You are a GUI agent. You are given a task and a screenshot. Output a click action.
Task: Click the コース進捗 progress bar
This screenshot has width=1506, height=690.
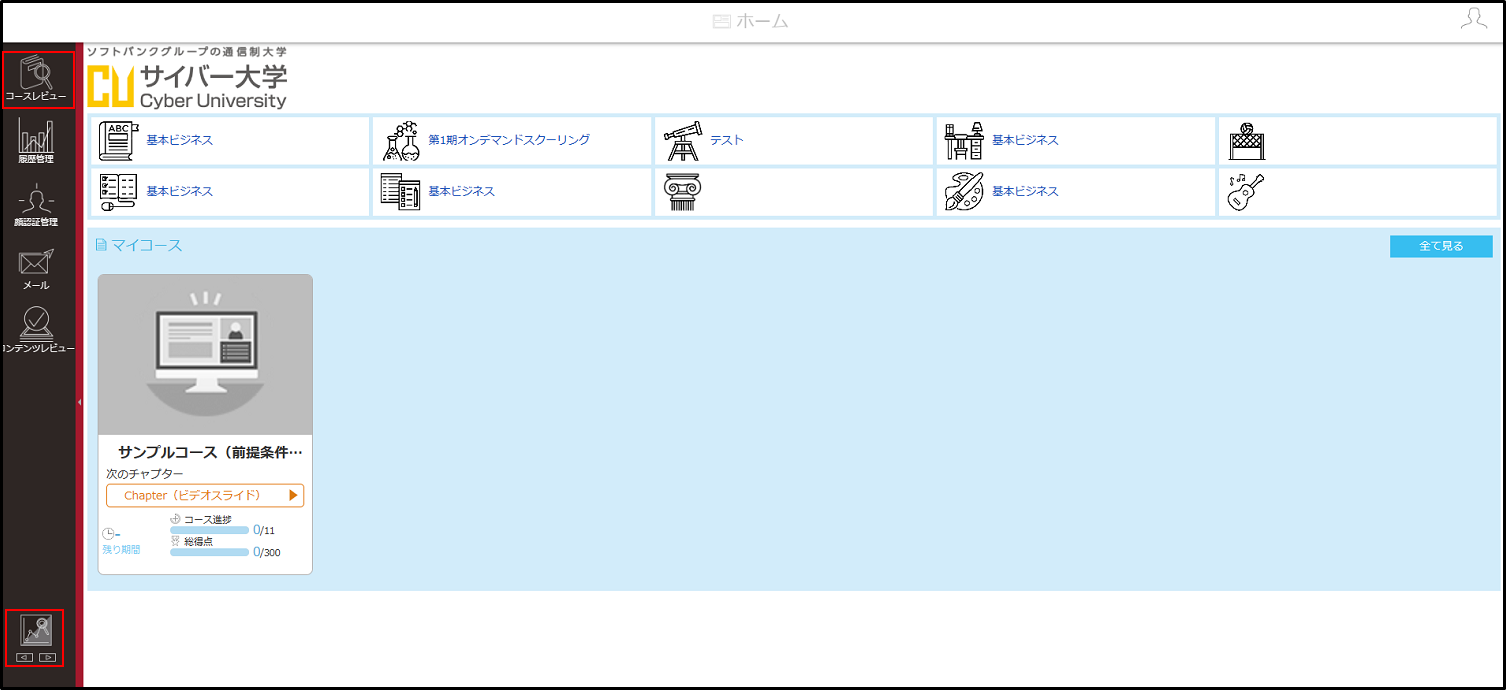coord(209,531)
